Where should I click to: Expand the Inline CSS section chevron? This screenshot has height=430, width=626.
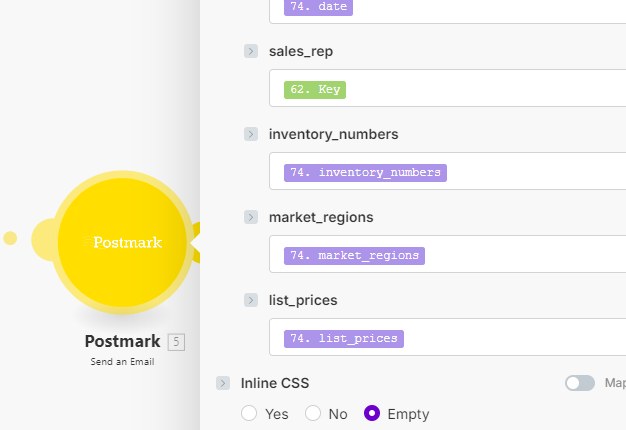pos(223,383)
